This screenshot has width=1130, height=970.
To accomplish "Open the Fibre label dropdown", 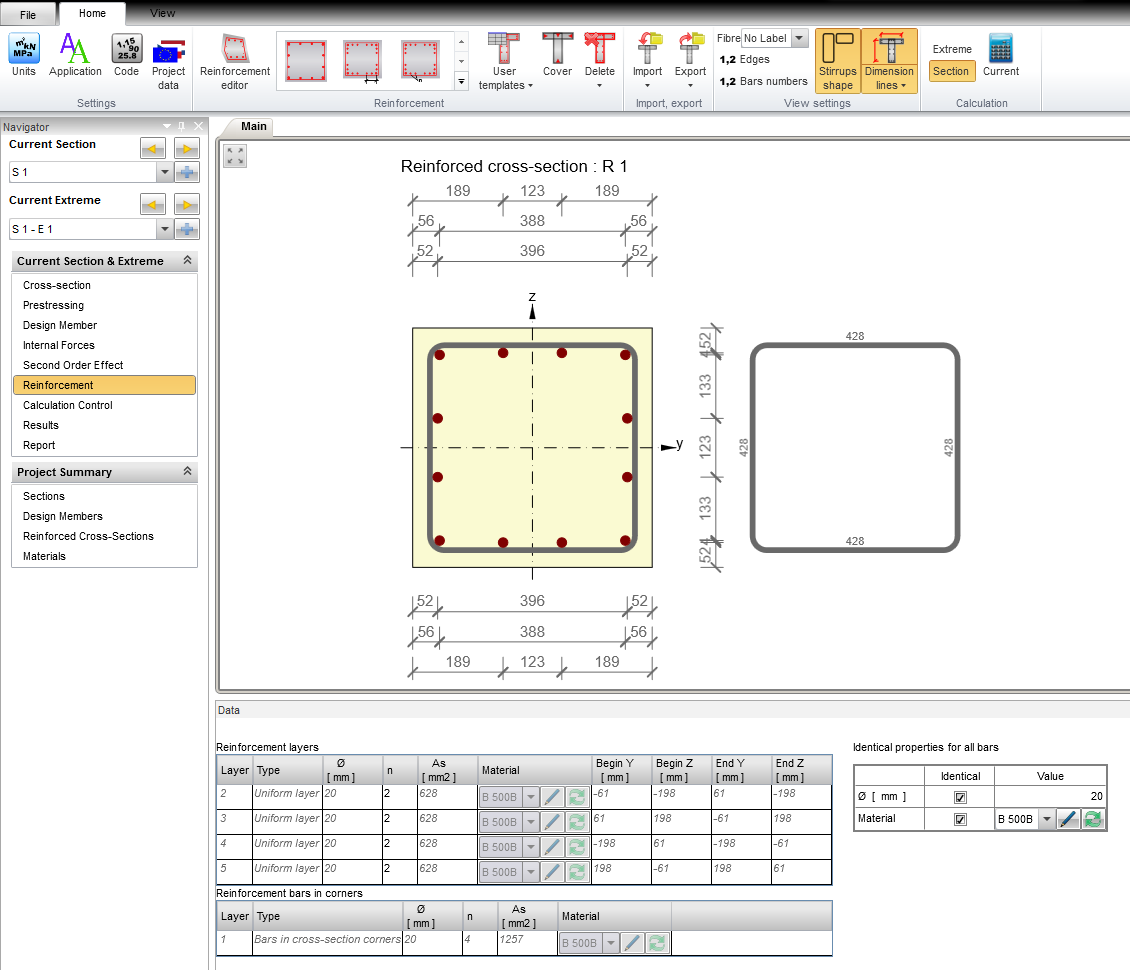I will [x=799, y=38].
